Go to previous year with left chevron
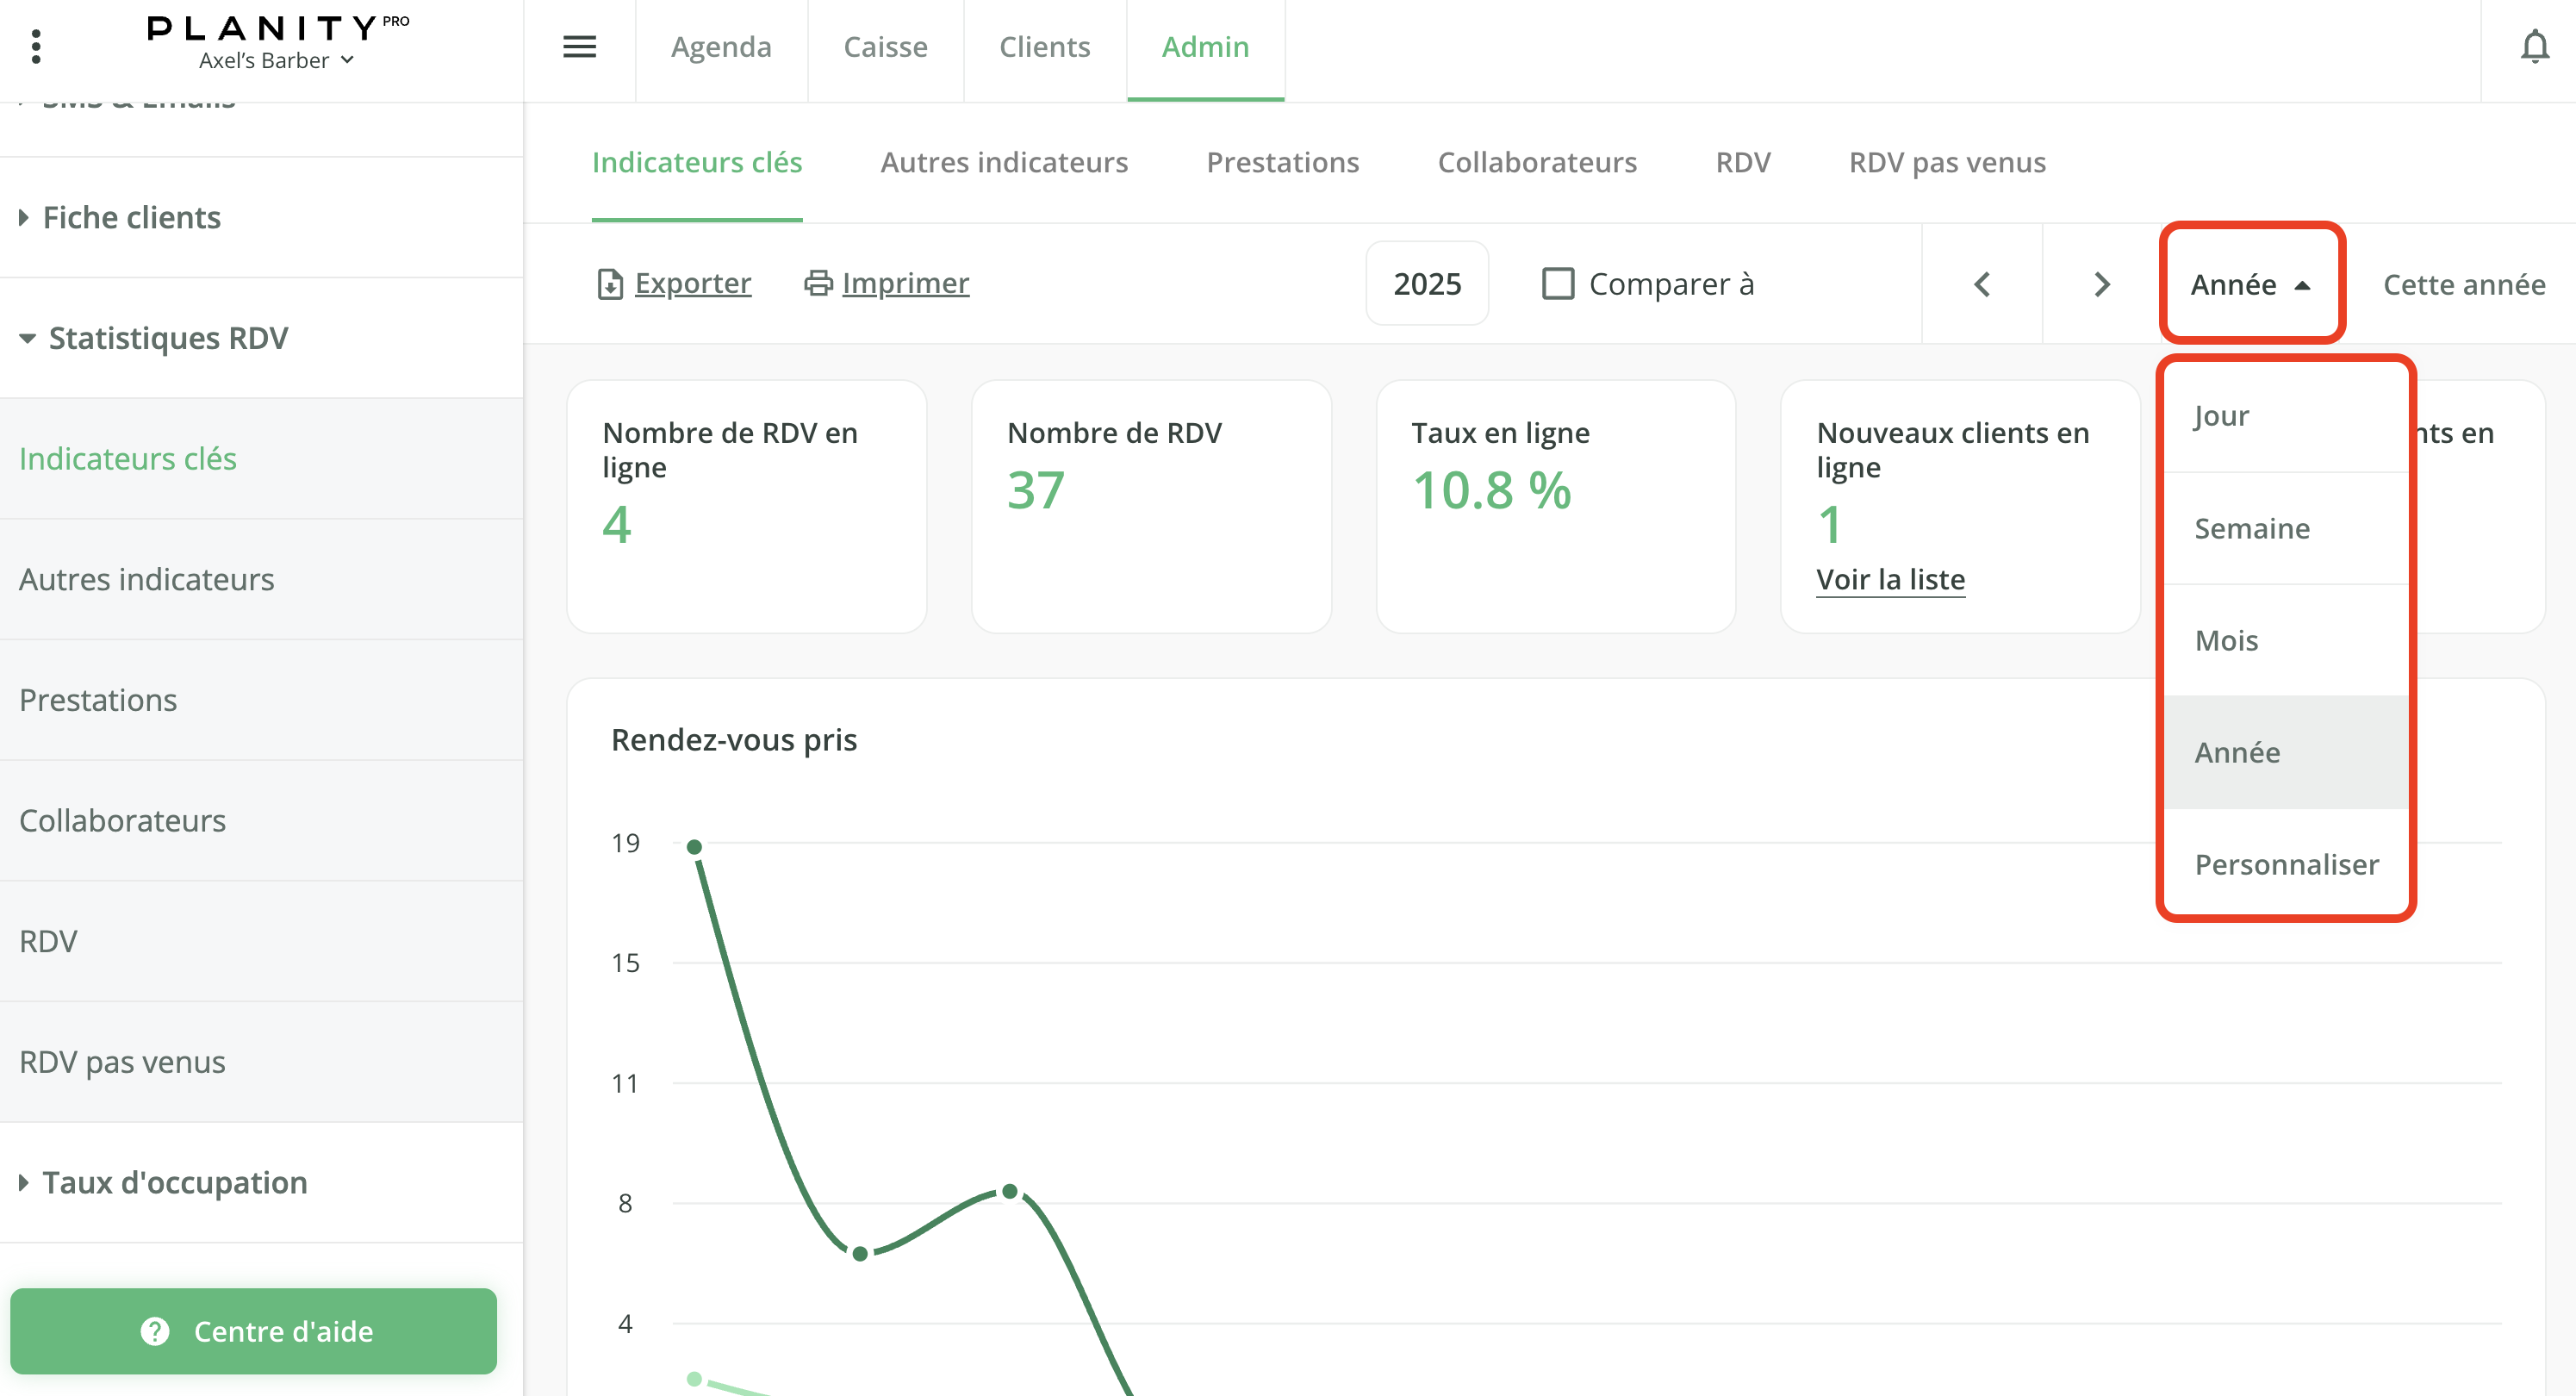This screenshot has width=2576, height=1396. (1982, 284)
